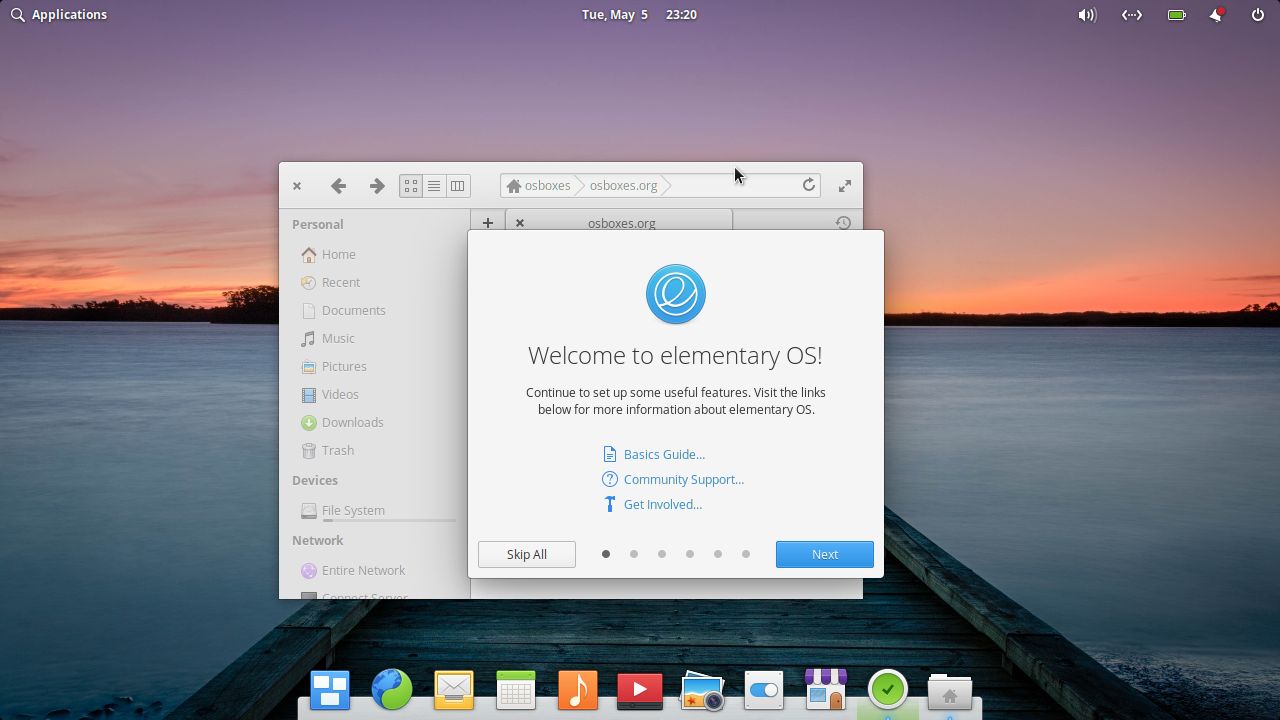The image size is (1280, 720).
Task: Open System Settings from the dock
Action: (763, 689)
